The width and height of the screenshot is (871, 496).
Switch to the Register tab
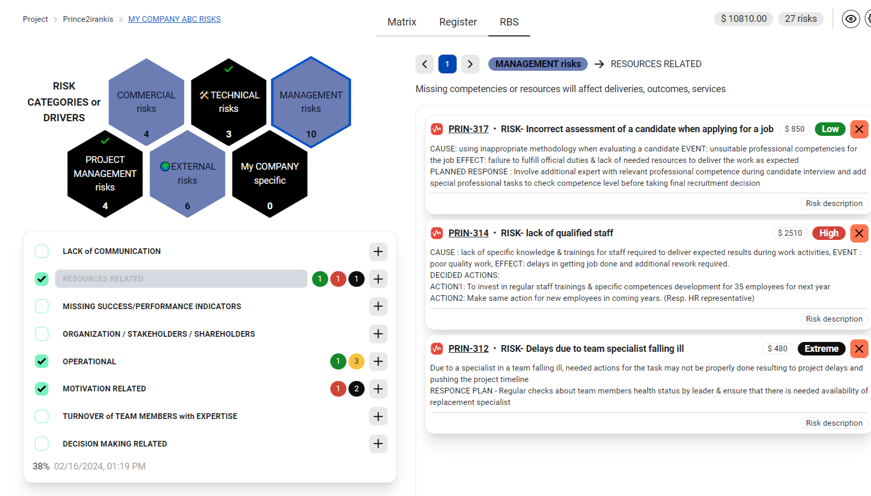tap(458, 22)
